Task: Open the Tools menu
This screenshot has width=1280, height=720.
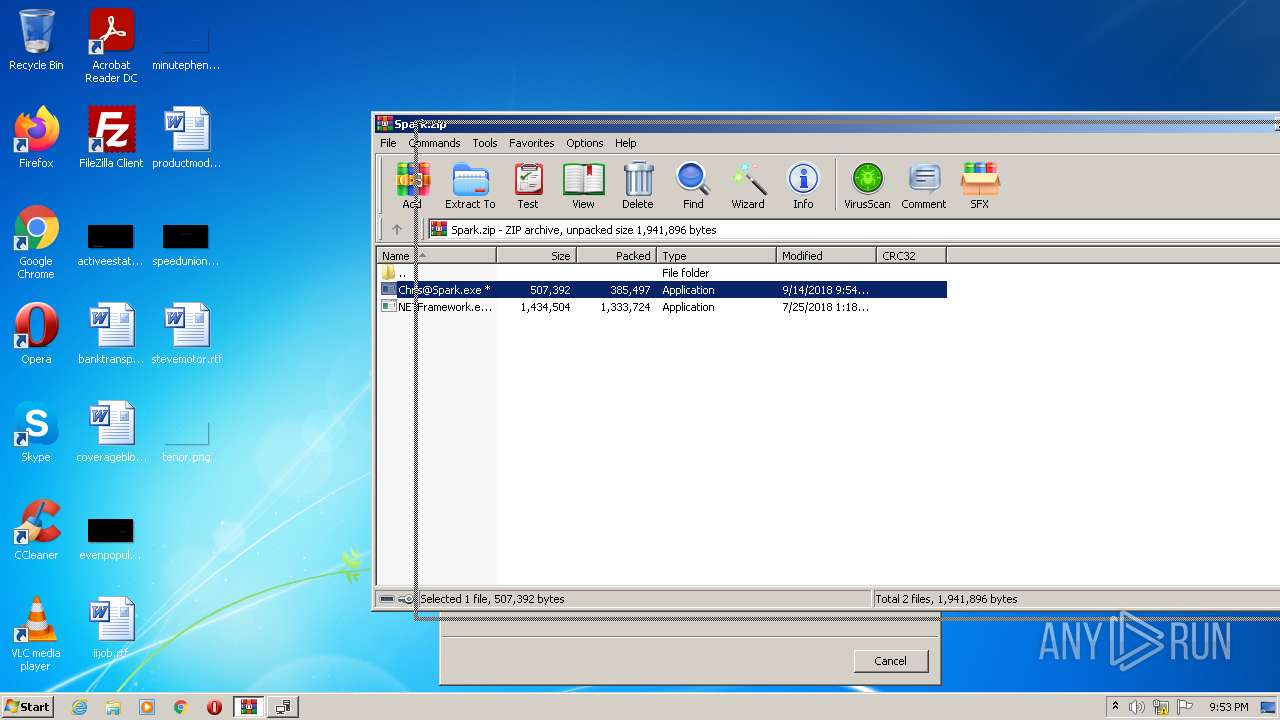Action: tap(485, 143)
